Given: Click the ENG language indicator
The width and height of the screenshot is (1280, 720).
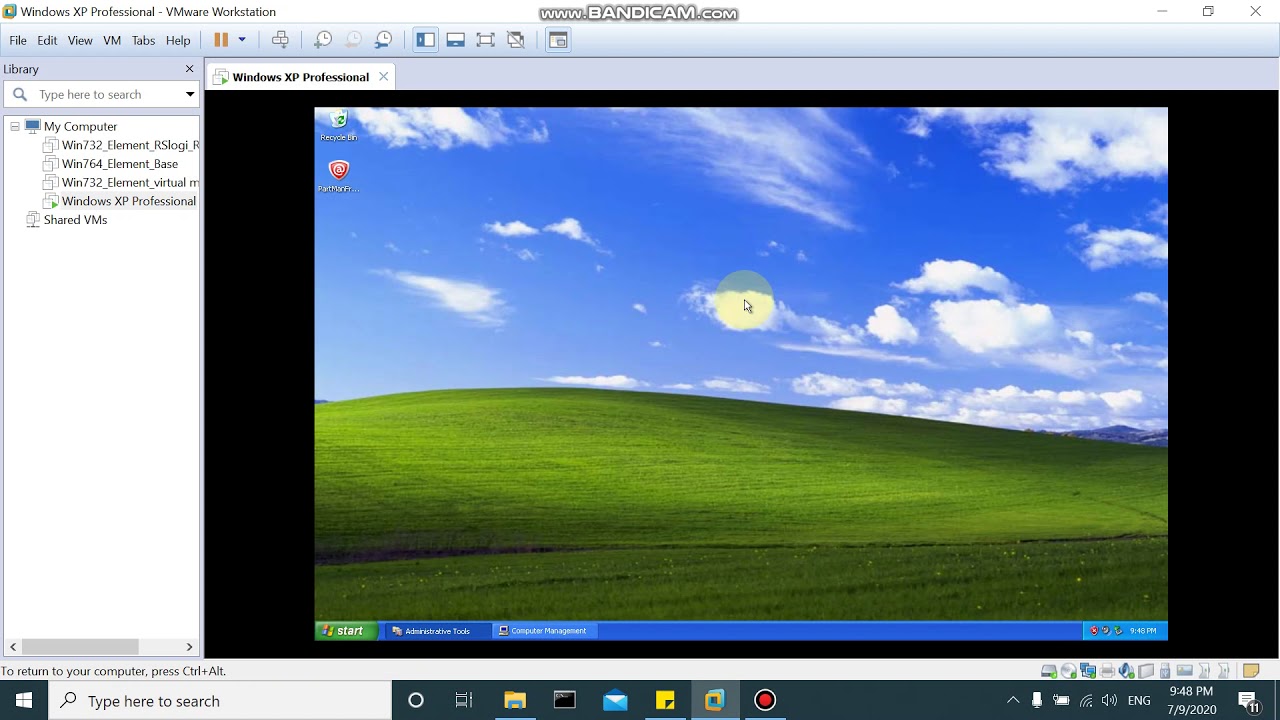Looking at the screenshot, I should pyautogui.click(x=1139, y=700).
